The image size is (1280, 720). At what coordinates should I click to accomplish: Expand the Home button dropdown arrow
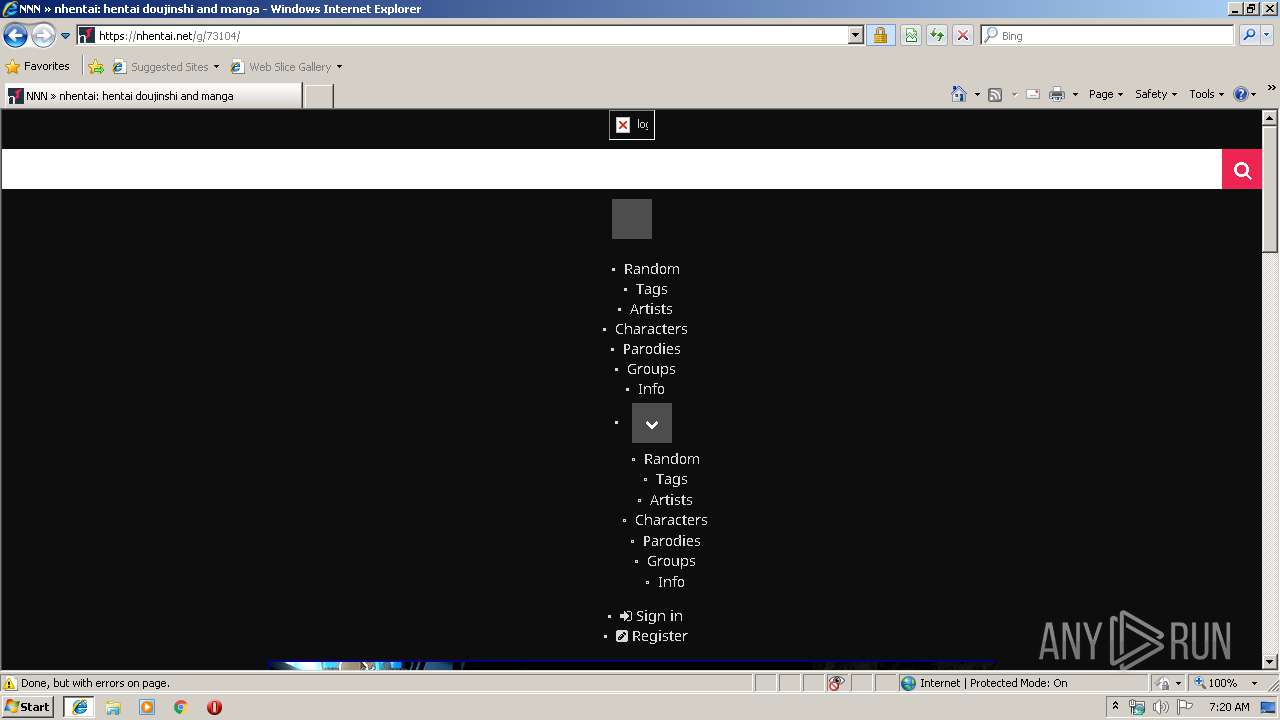(977, 94)
